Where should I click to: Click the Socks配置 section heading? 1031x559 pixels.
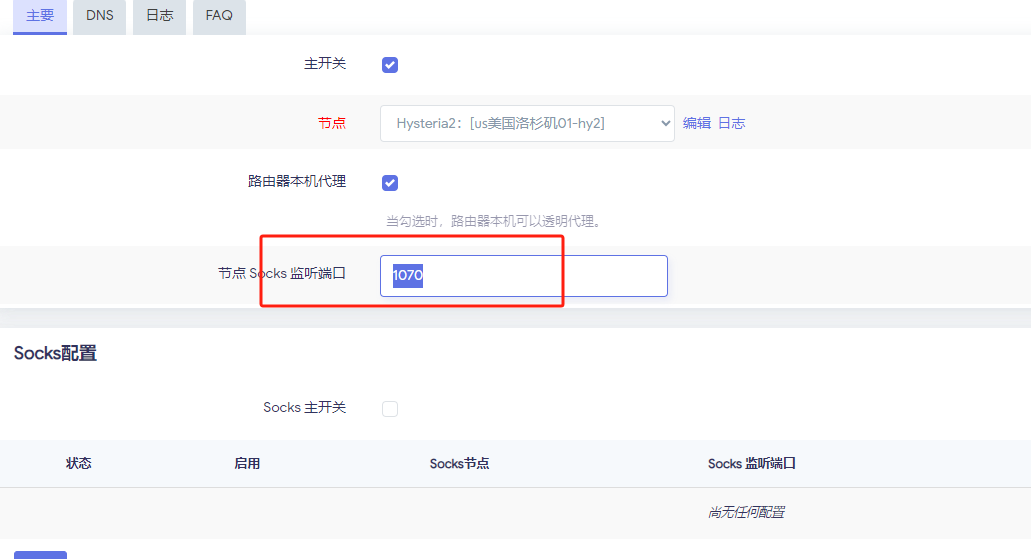(x=55, y=353)
